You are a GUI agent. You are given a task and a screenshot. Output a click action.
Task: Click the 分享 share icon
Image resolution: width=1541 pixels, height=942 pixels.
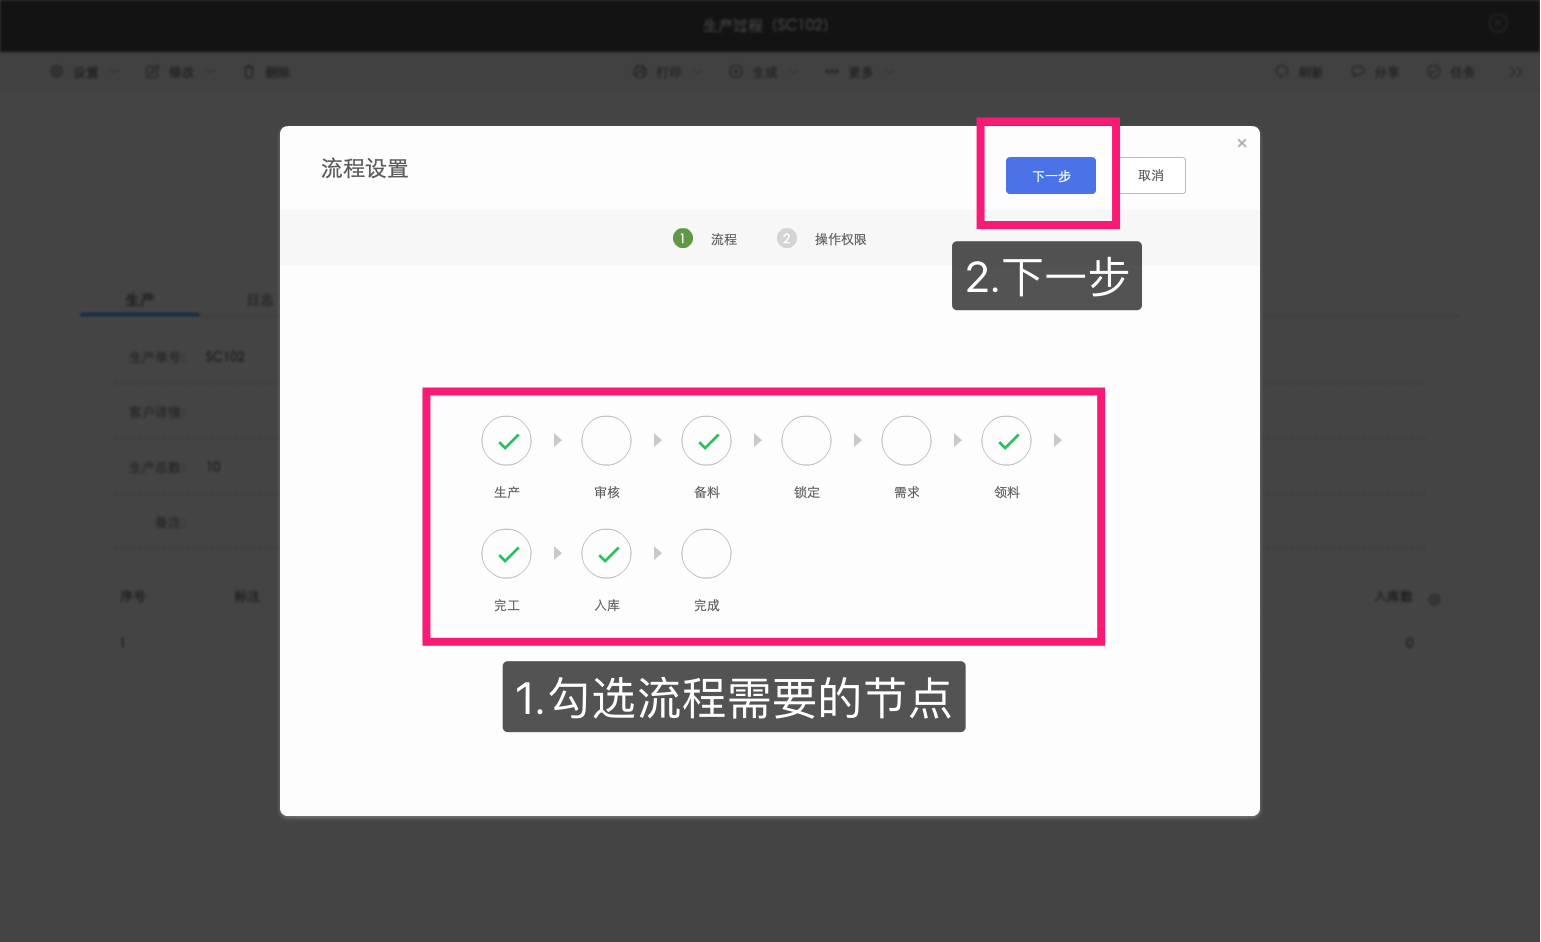pyautogui.click(x=1357, y=71)
